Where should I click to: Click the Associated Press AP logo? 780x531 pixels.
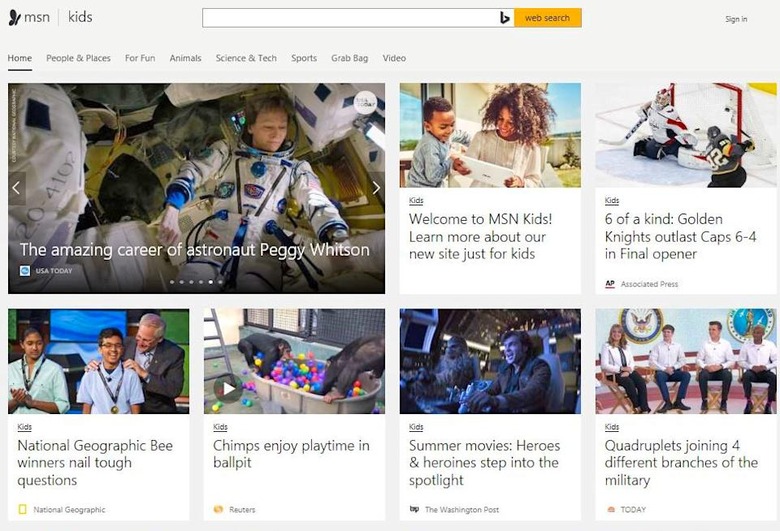coord(610,284)
